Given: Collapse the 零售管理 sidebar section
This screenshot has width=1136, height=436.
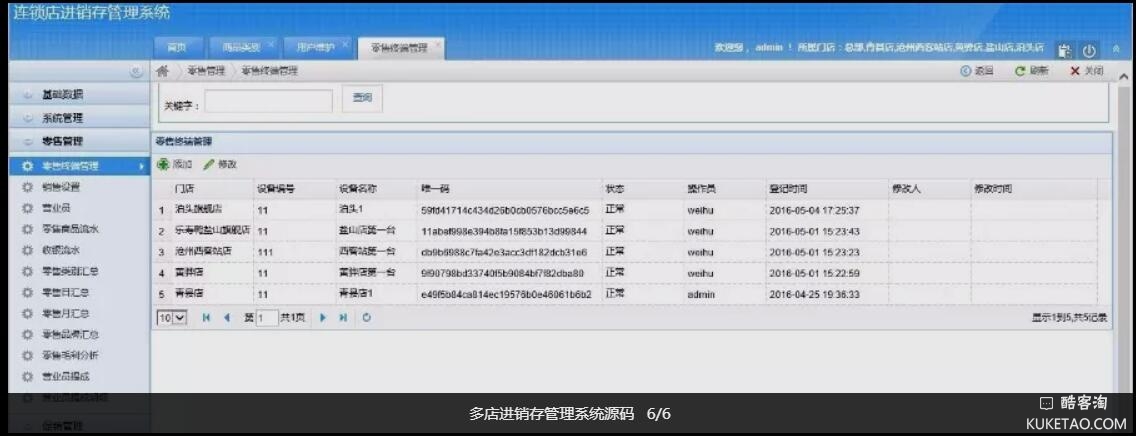Looking at the screenshot, I should tap(79, 141).
